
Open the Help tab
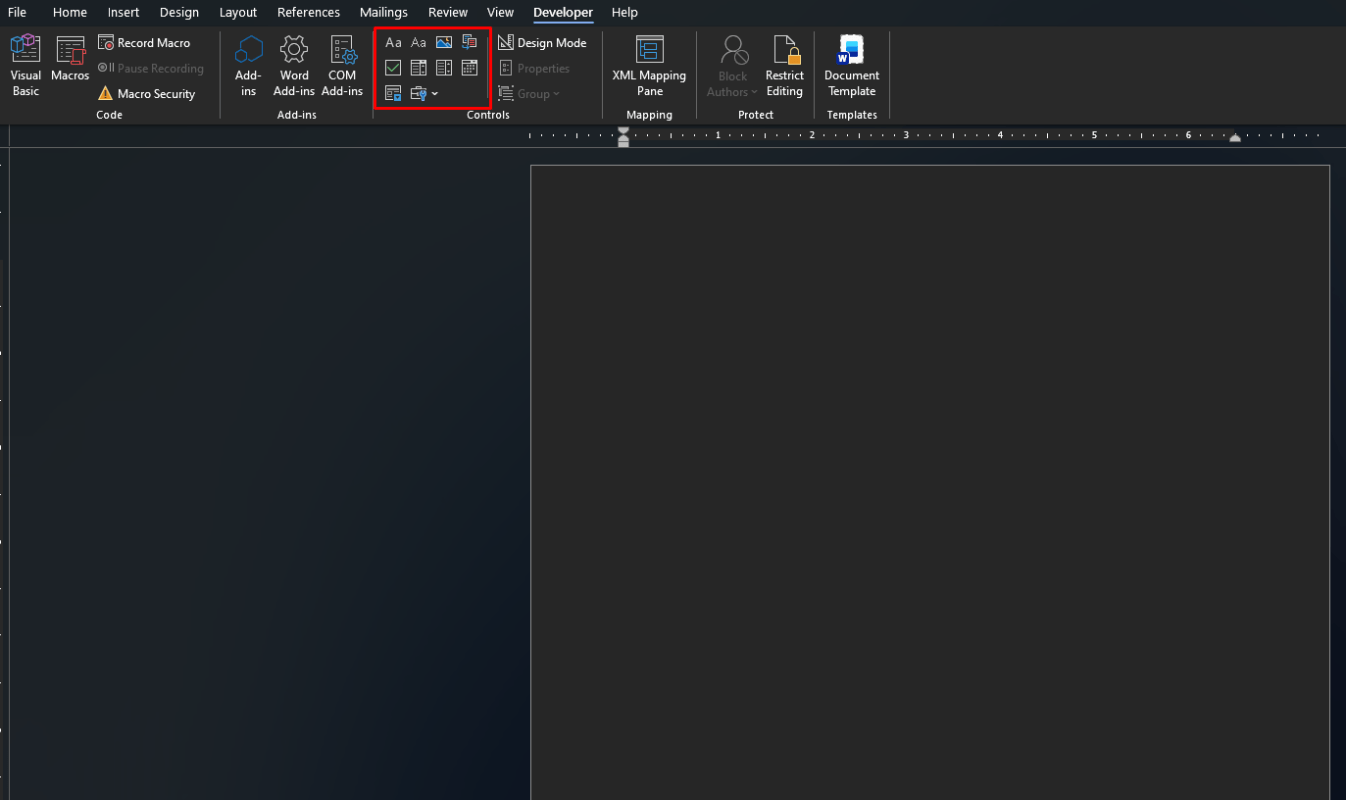pos(624,12)
